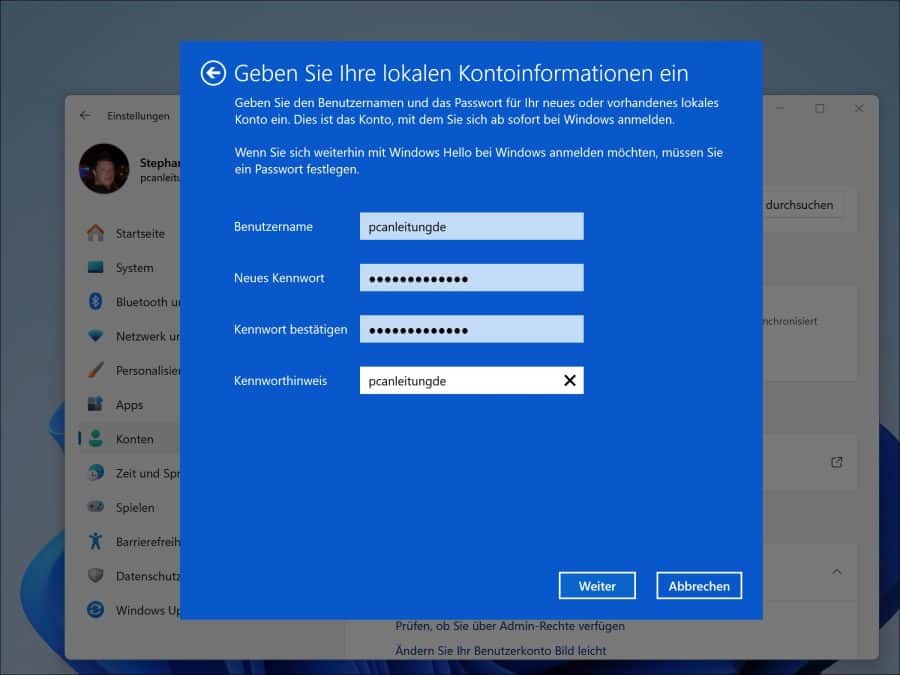Click the external link icon on the right
Image resolution: width=900 pixels, height=675 pixels.
click(x=835, y=464)
